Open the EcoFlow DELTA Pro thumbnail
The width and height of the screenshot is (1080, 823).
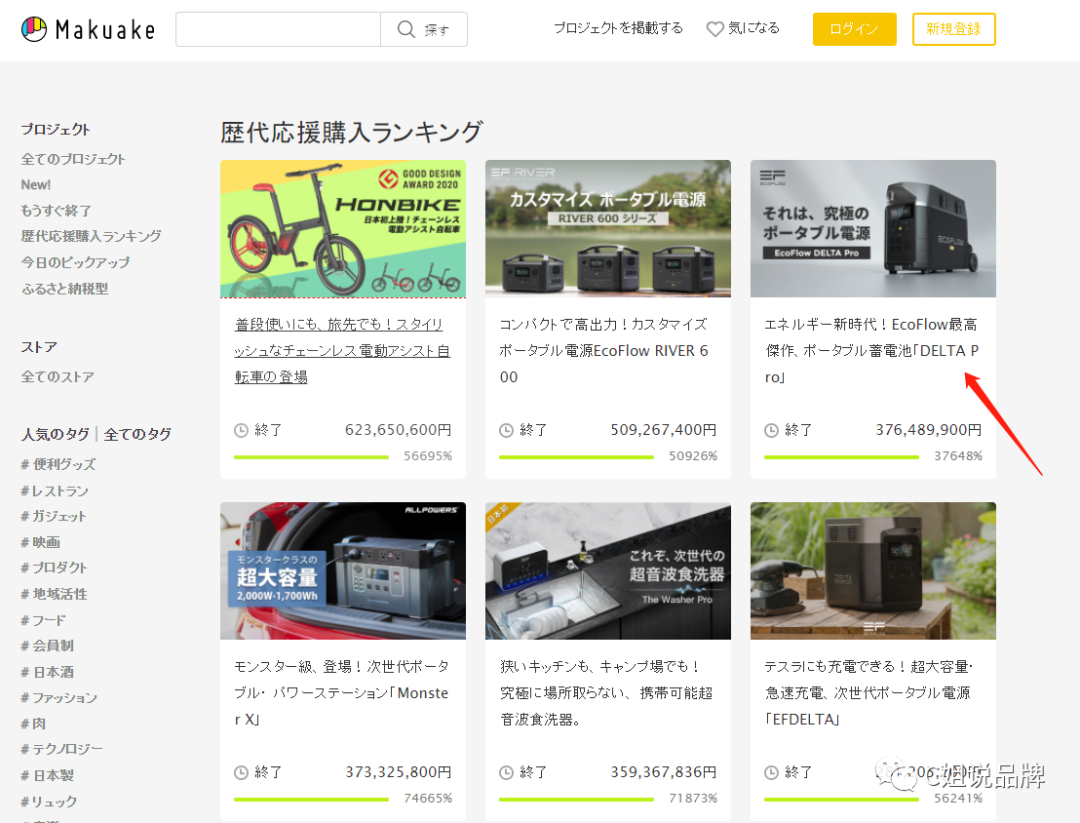(x=873, y=229)
